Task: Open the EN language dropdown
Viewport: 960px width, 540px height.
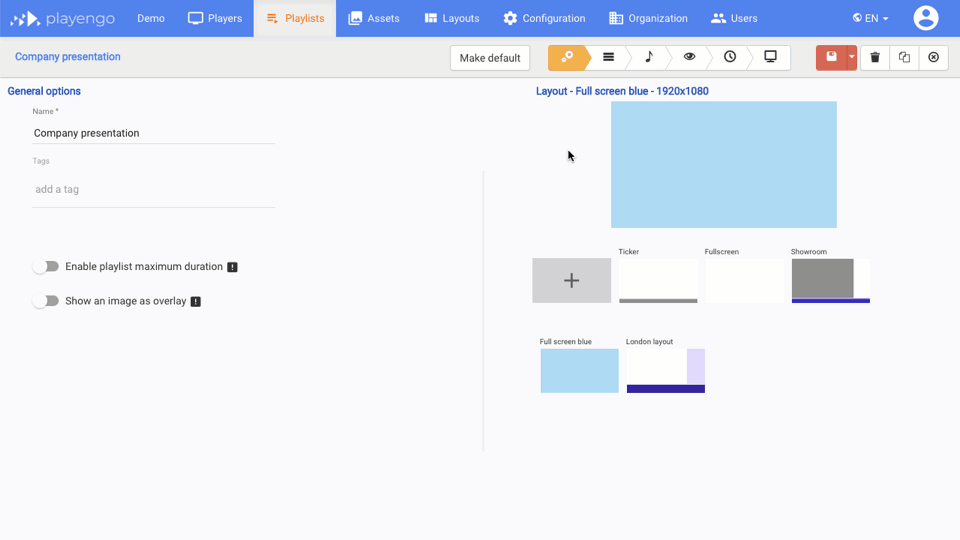Action: [870, 18]
